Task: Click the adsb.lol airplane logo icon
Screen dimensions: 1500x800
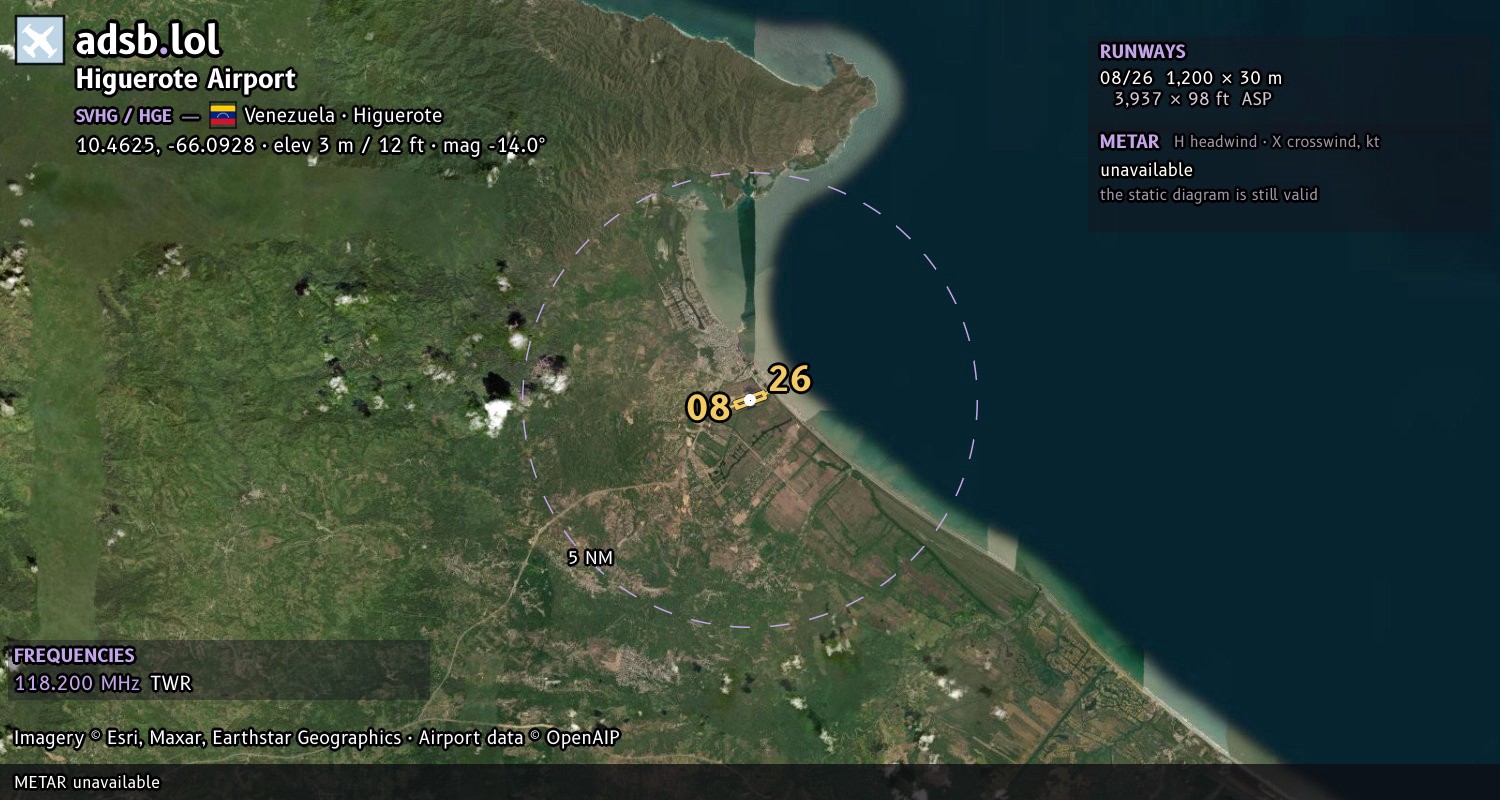Action: coord(40,41)
